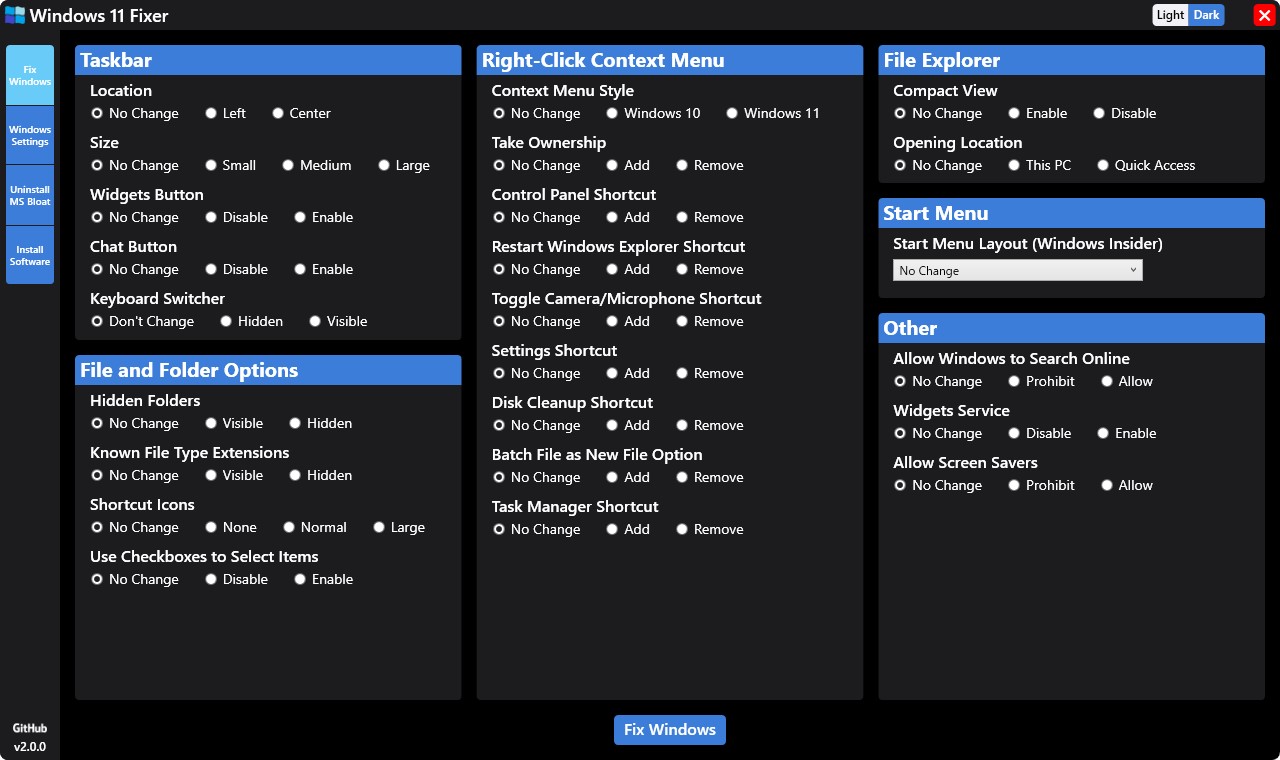Set Keyboard Switcher to Hidden
The width and height of the screenshot is (1280, 760).
[252, 321]
